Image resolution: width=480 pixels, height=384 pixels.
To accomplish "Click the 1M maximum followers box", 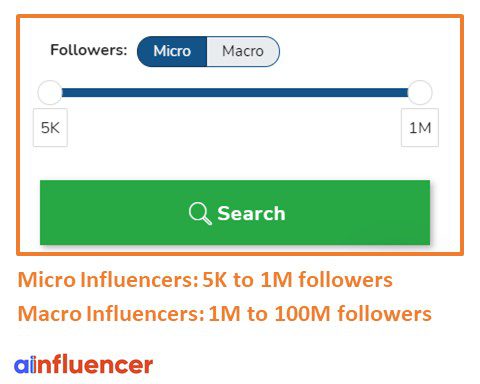I will pyautogui.click(x=420, y=128).
